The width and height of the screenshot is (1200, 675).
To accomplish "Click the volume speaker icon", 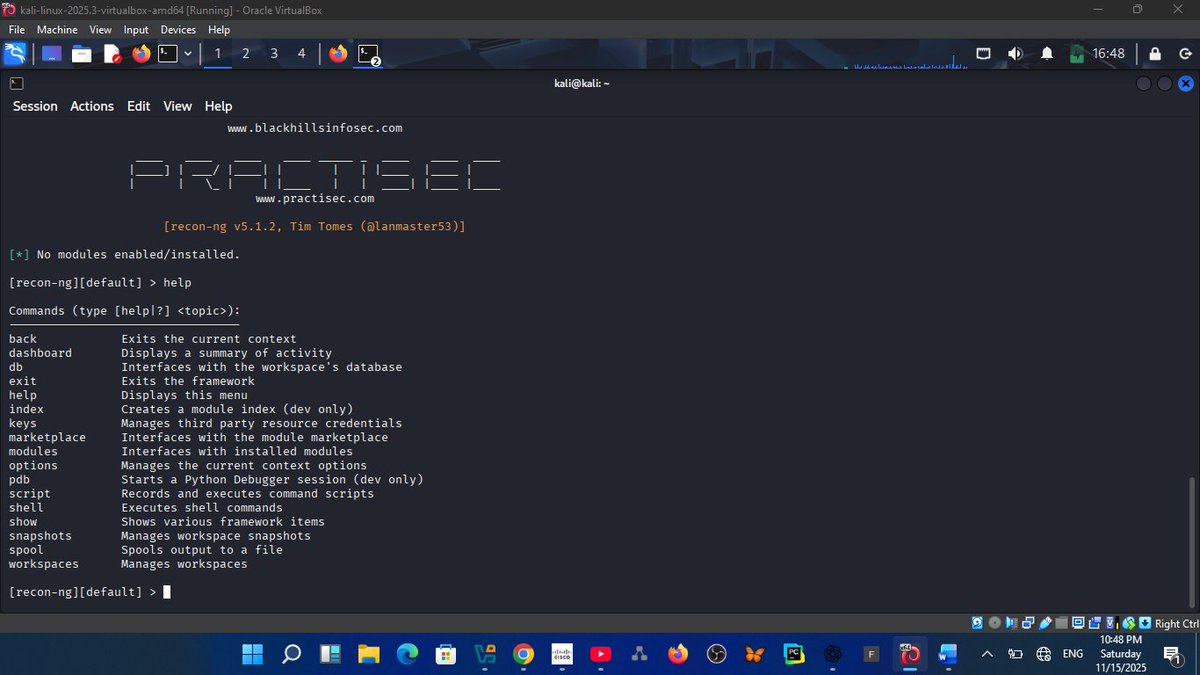I will [x=1015, y=54].
